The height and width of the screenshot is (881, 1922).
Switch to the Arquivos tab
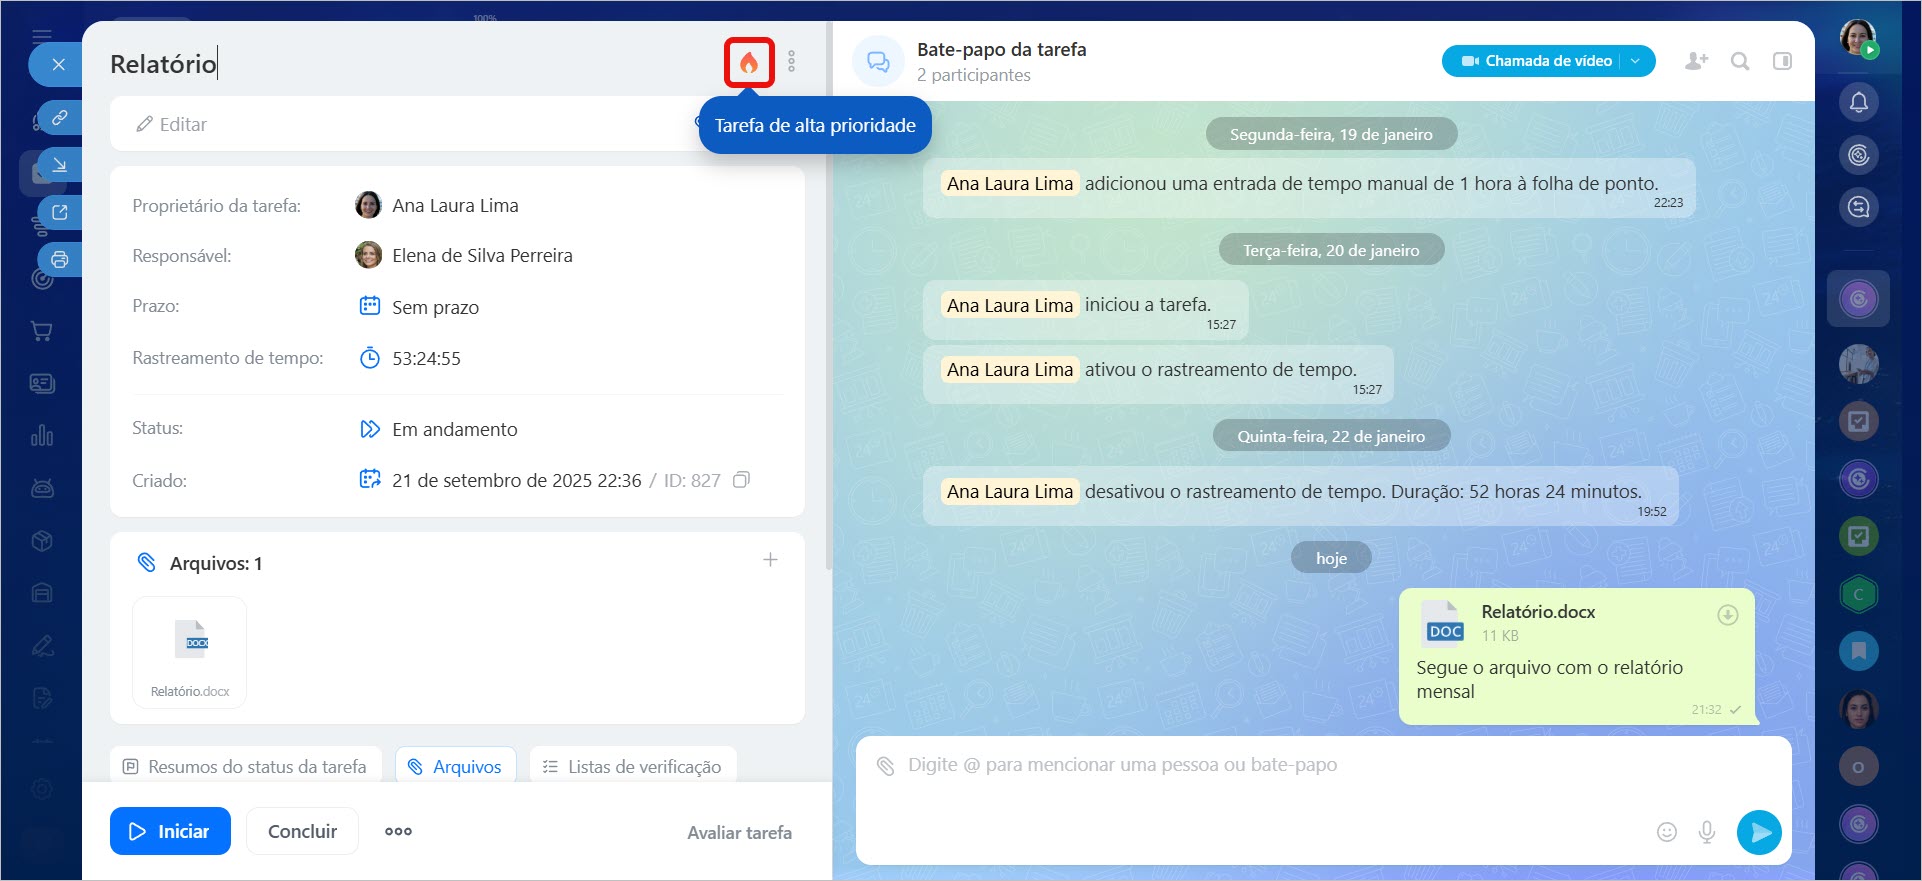tap(456, 766)
